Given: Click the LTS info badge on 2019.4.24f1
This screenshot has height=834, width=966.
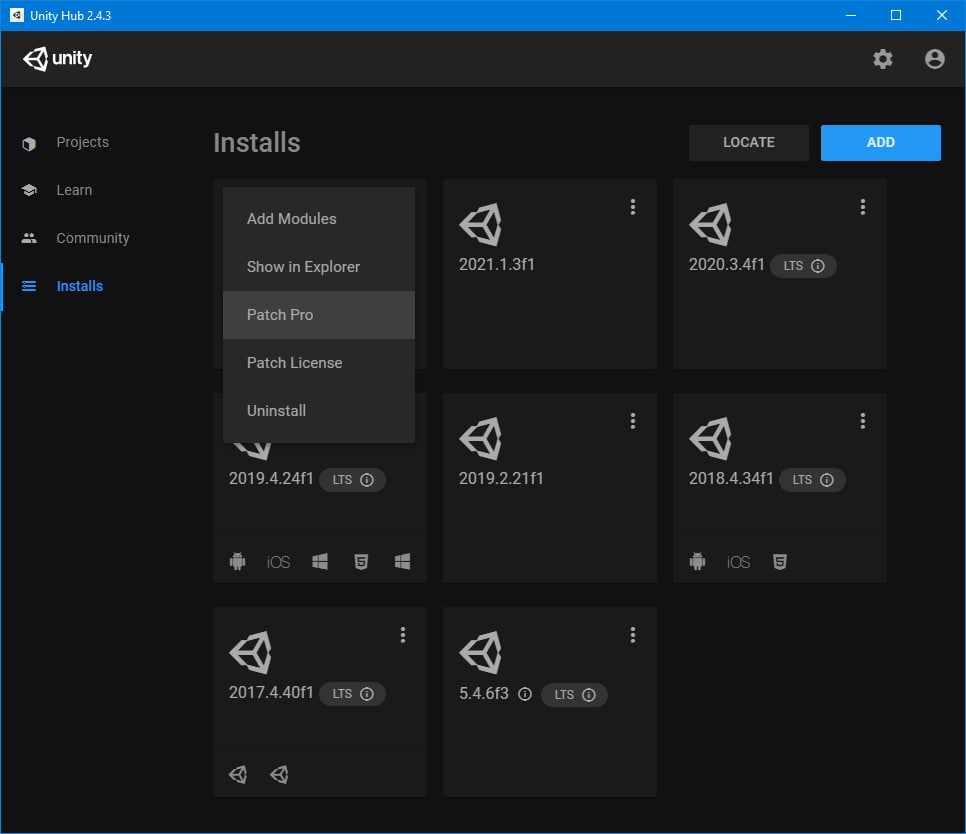Looking at the screenshot, I should 352,479.
